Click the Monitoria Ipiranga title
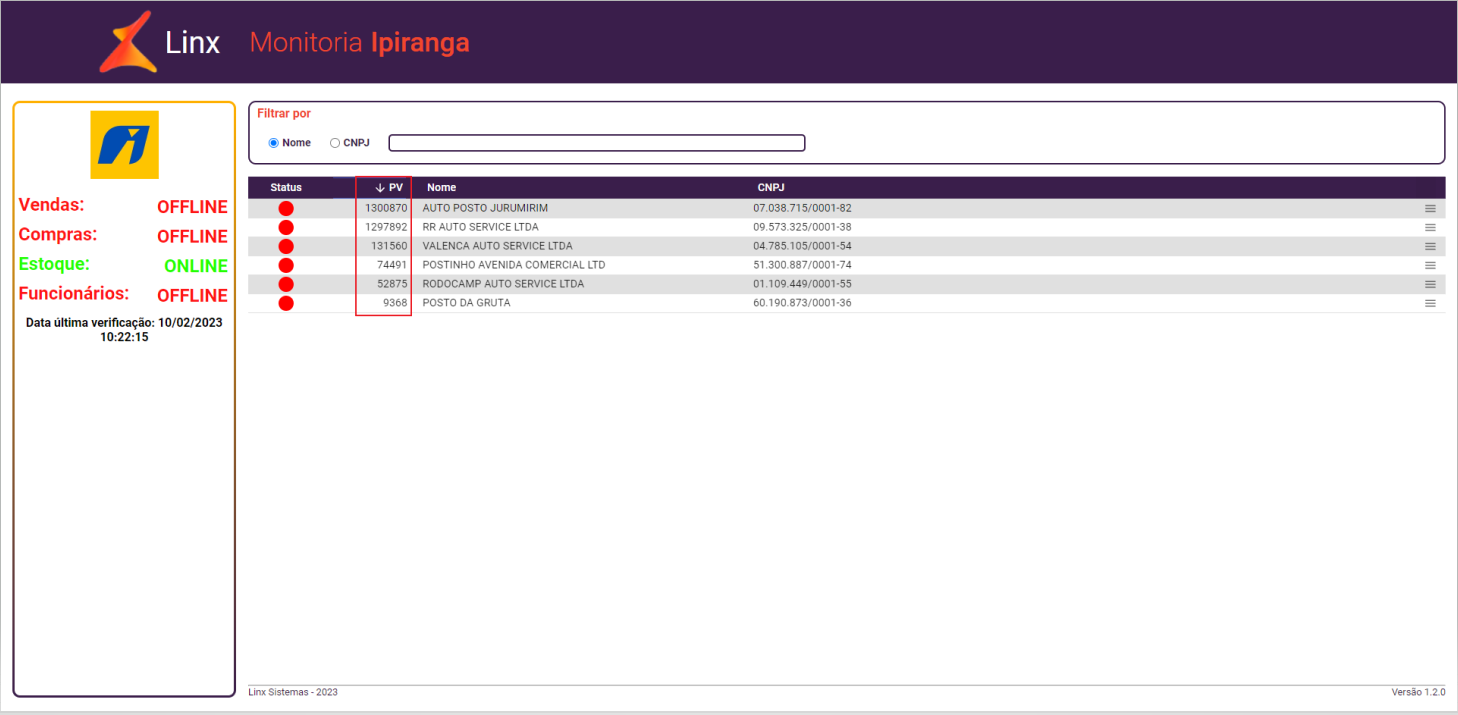The height and width of the screenshot is (715, 1458). click(x=359, y=43)
